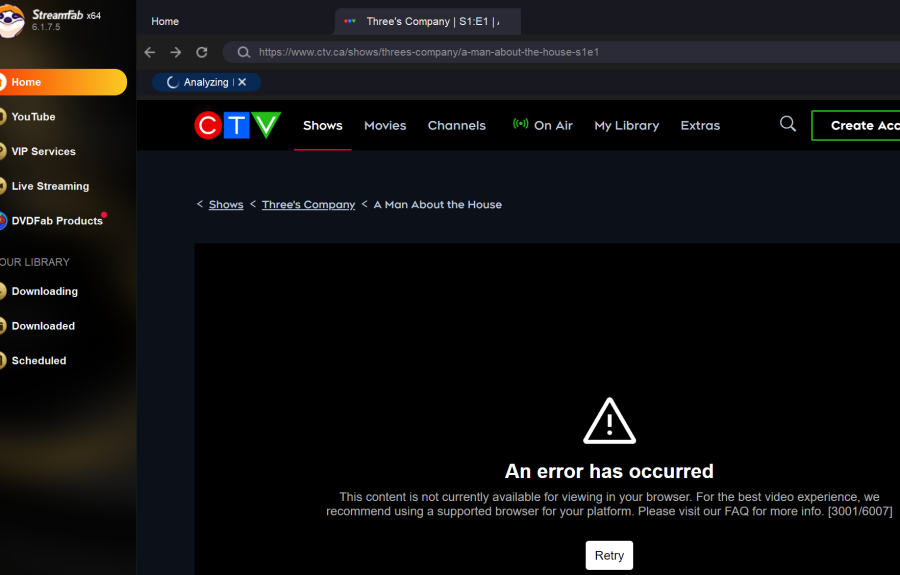The height and width of the screenshot is (575, 900).
Task: Click the CTV logo
Action: point(238,125)
